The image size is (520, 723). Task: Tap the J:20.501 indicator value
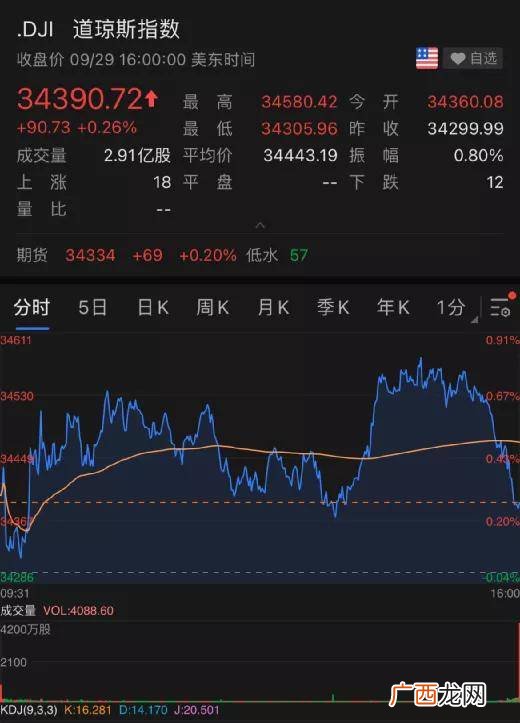point(196,709)
